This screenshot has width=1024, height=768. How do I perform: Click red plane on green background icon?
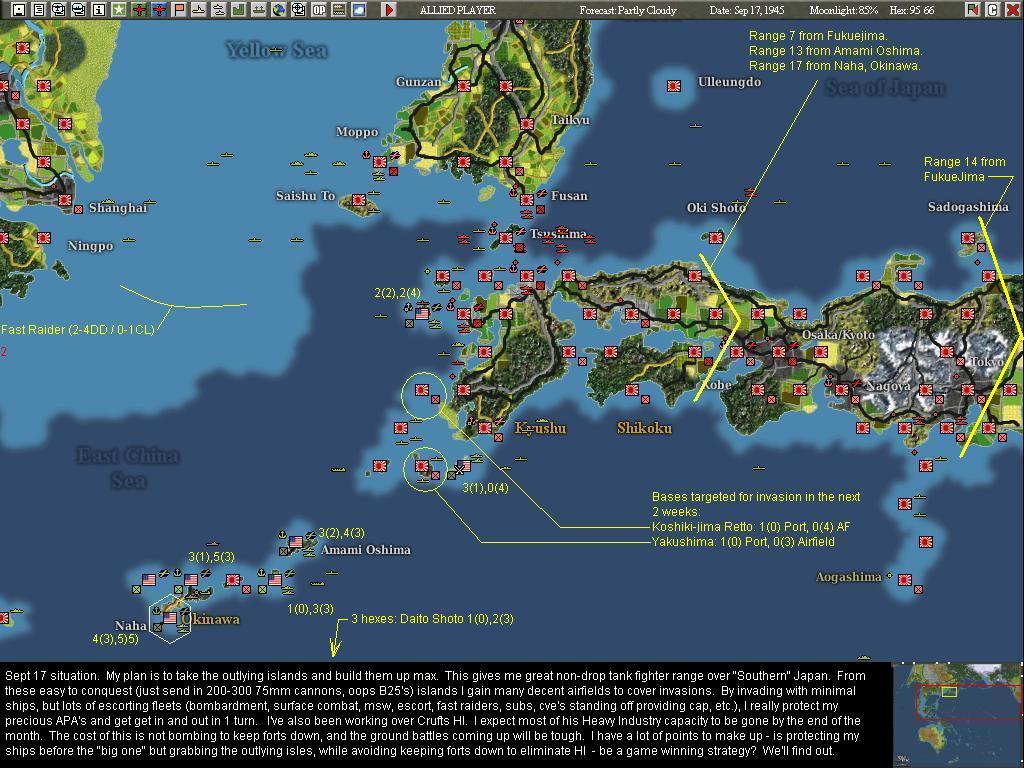click(139, 9)
